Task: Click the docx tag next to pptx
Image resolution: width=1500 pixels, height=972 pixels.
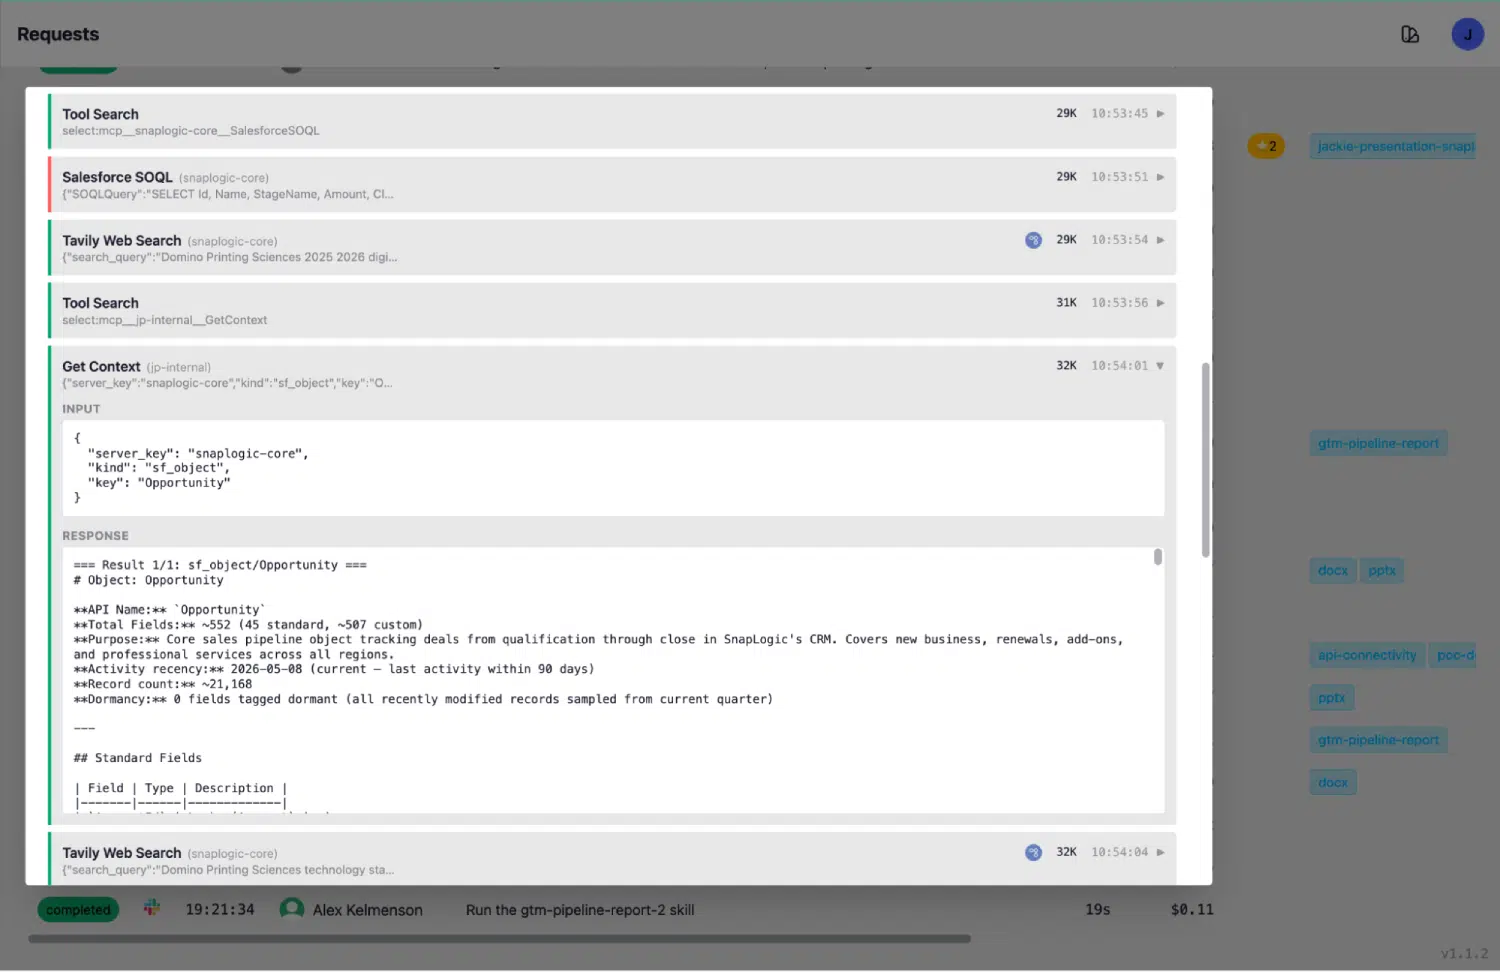Action: [x=1332, y=571]
